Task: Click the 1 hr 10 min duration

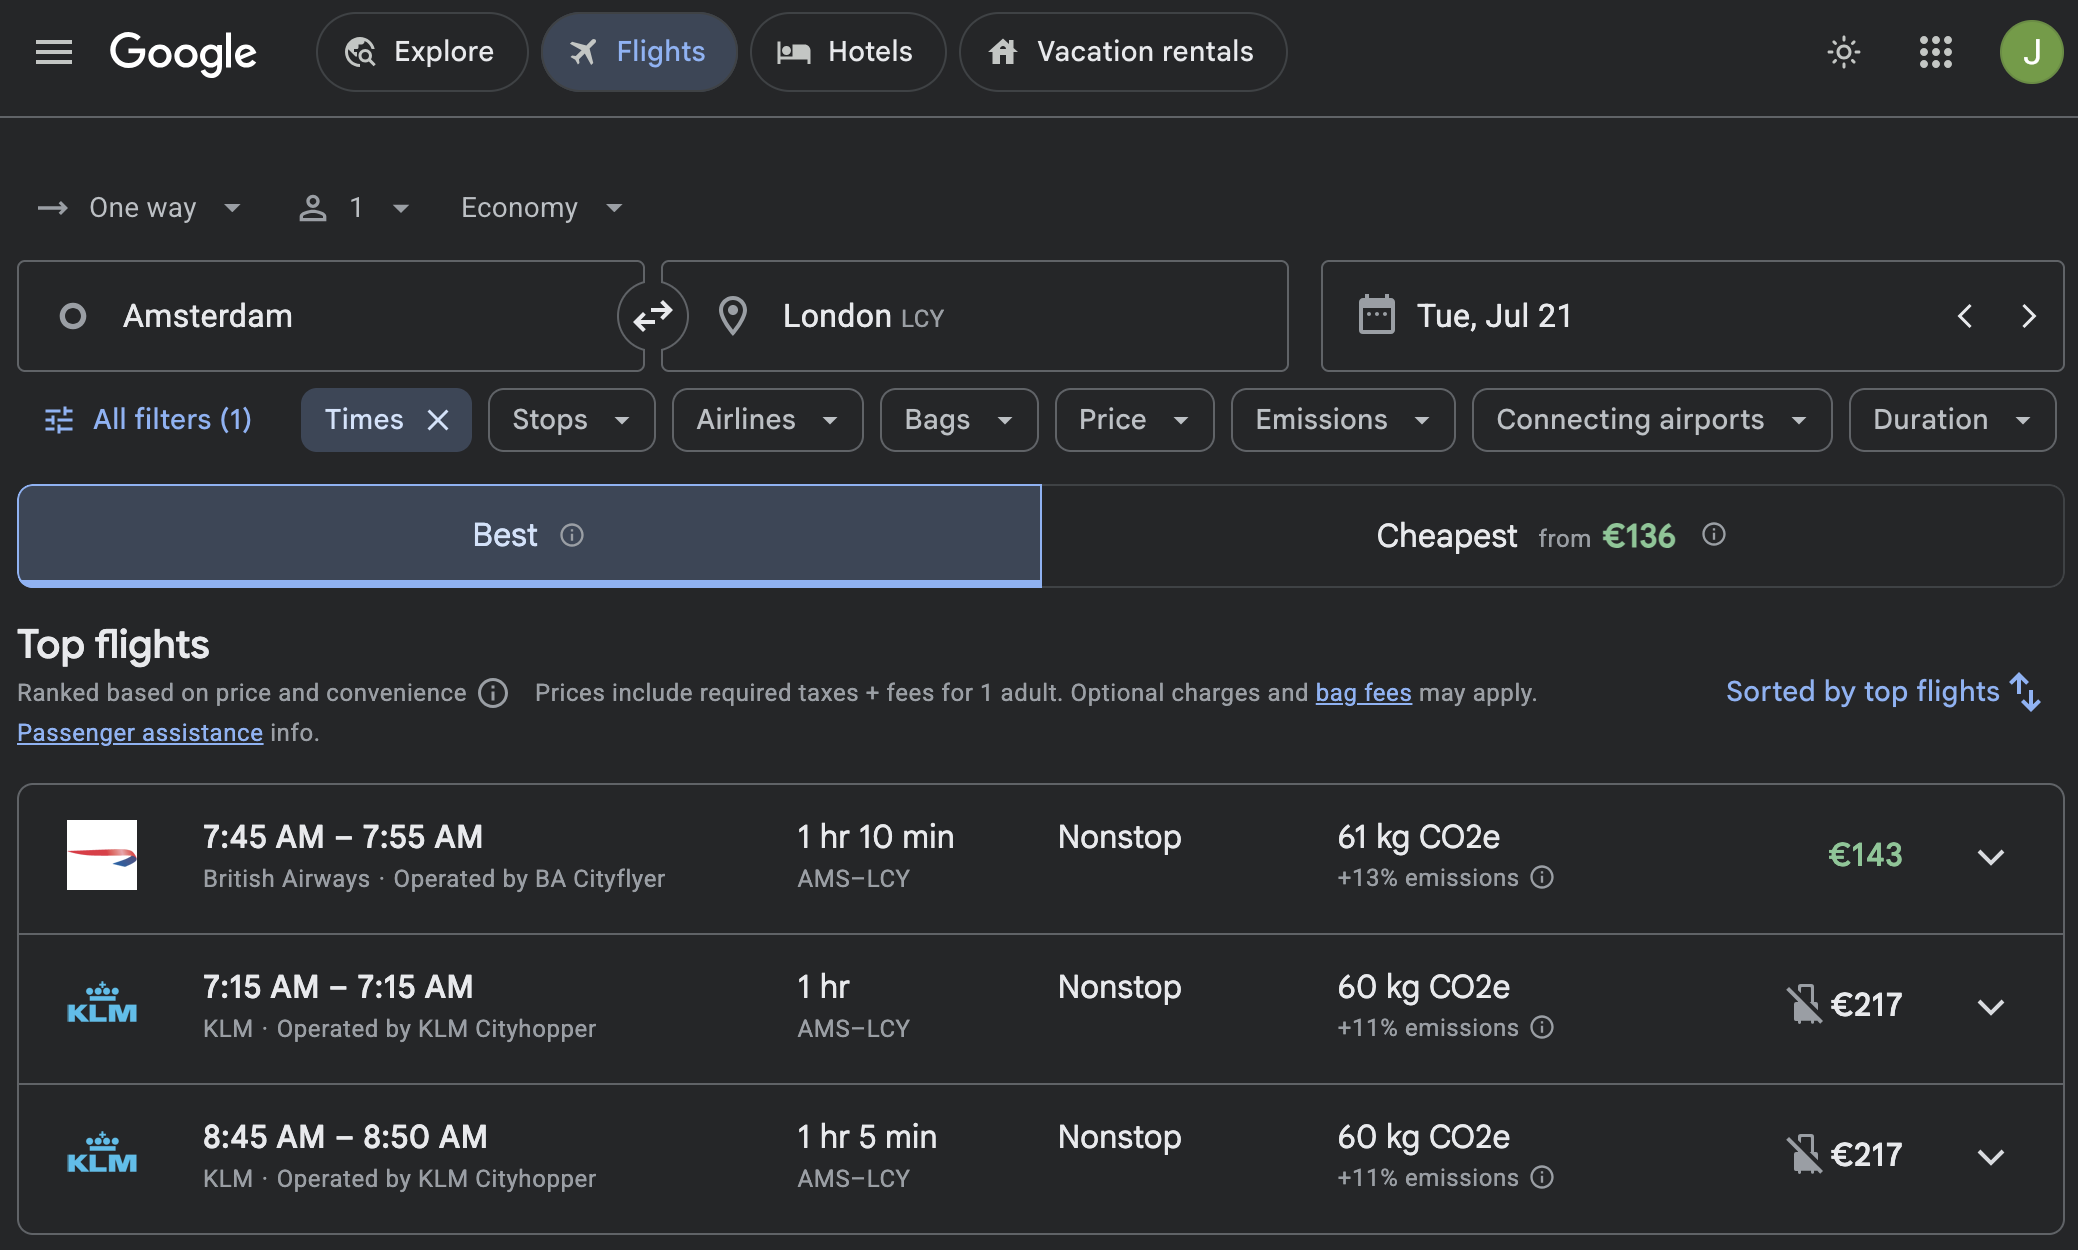Action: (x=876, y=837)
